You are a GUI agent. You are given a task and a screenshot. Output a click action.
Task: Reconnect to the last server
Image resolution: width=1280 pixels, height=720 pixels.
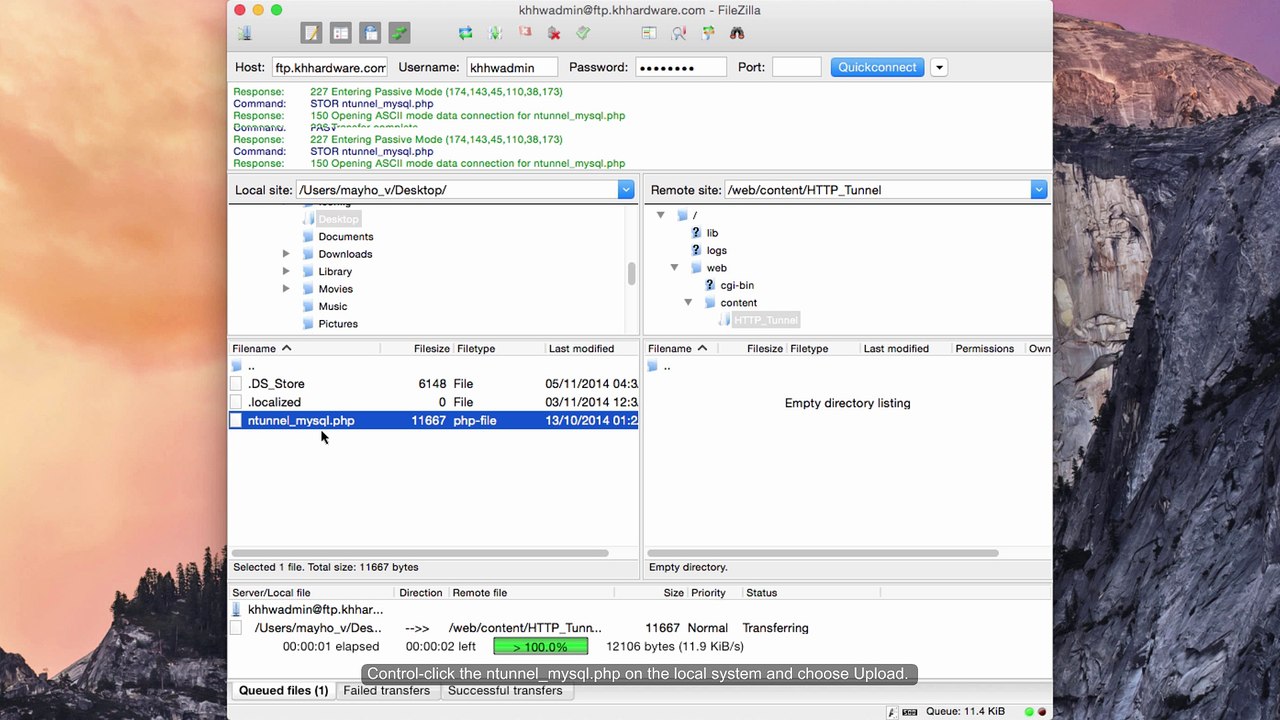[583, 33]
